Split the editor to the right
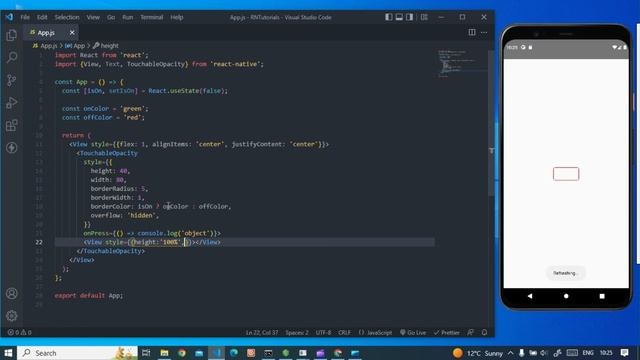The image size is (640, 360). coord(472,32)
